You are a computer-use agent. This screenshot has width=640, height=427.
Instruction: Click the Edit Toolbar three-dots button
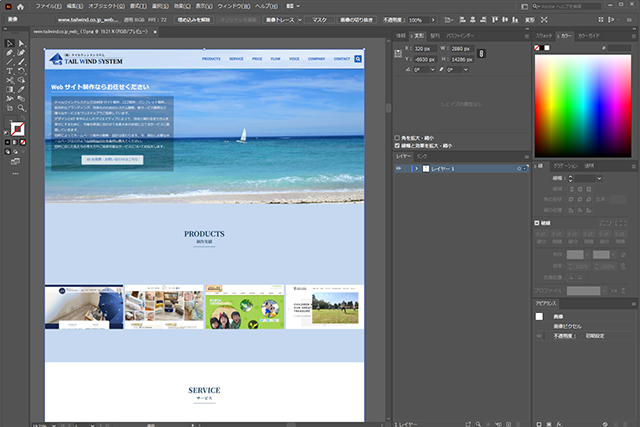pos(15,174)
